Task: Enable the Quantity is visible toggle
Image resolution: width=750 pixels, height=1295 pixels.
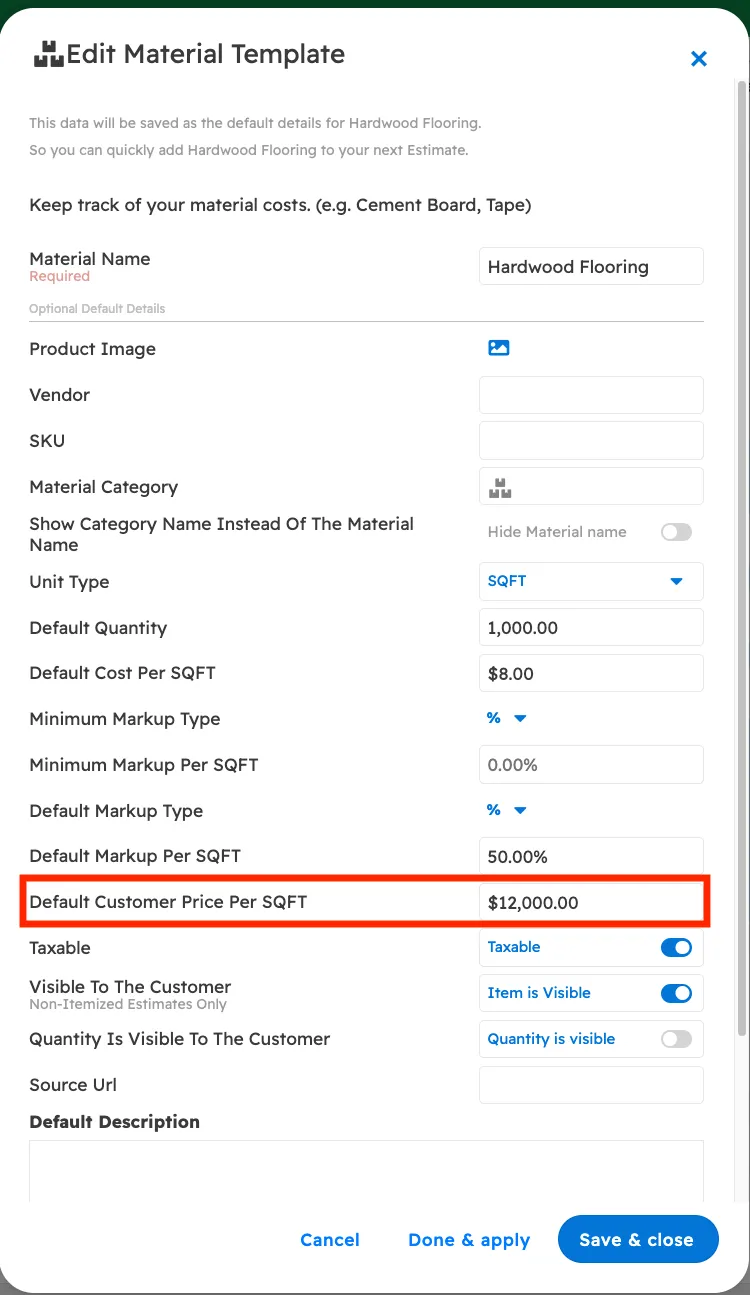Action: click(x=676, y=1039)
